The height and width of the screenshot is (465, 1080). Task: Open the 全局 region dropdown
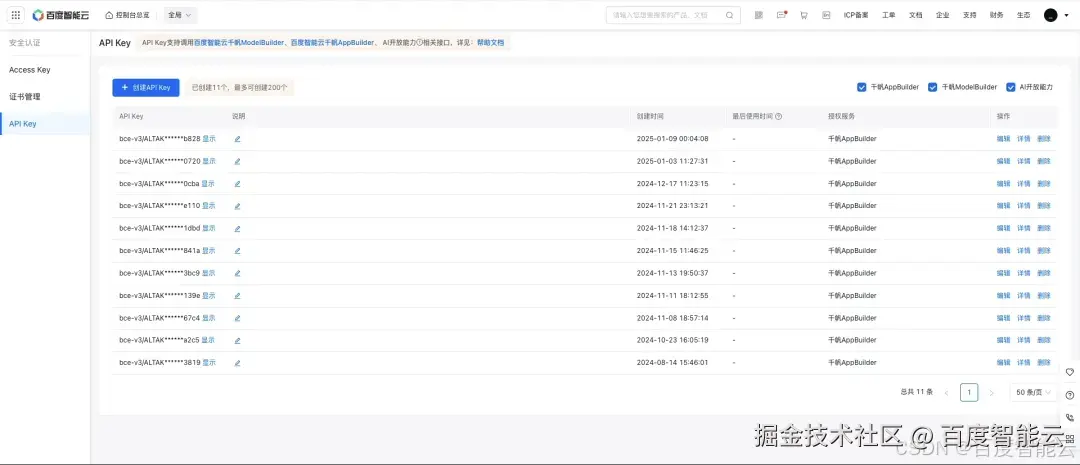pos(180,15)
